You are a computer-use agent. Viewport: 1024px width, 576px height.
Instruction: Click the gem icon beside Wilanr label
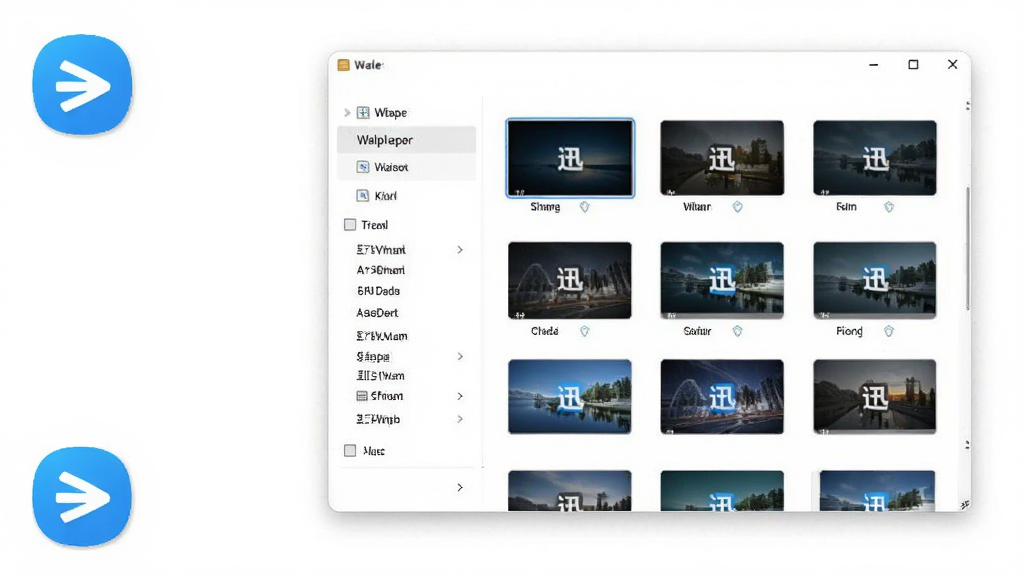(x=737, y=207)
